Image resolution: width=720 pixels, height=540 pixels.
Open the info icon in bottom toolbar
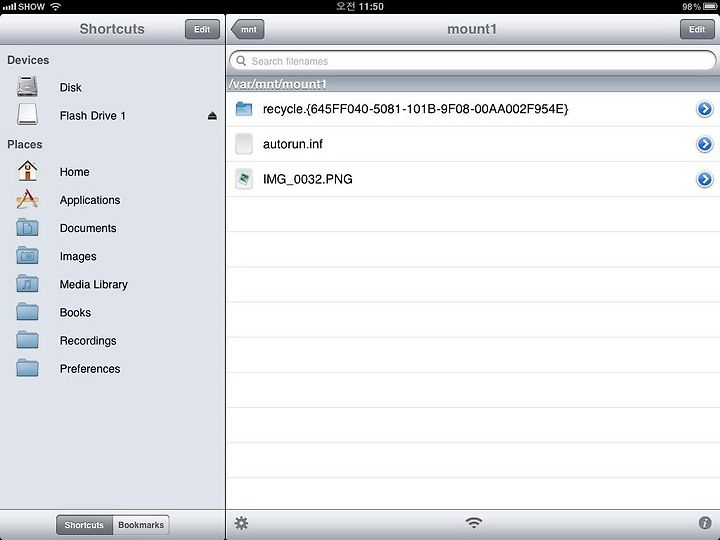point(705,523)
